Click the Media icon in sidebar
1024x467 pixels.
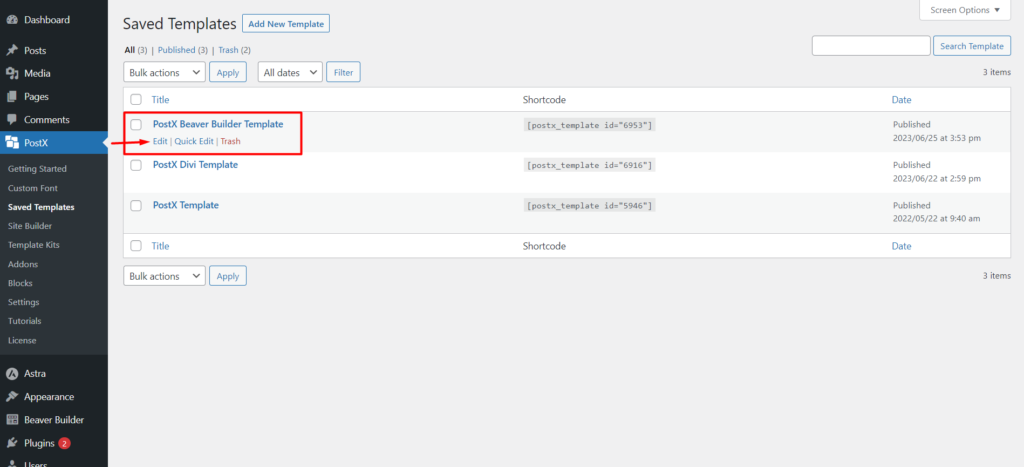[12, 73]
